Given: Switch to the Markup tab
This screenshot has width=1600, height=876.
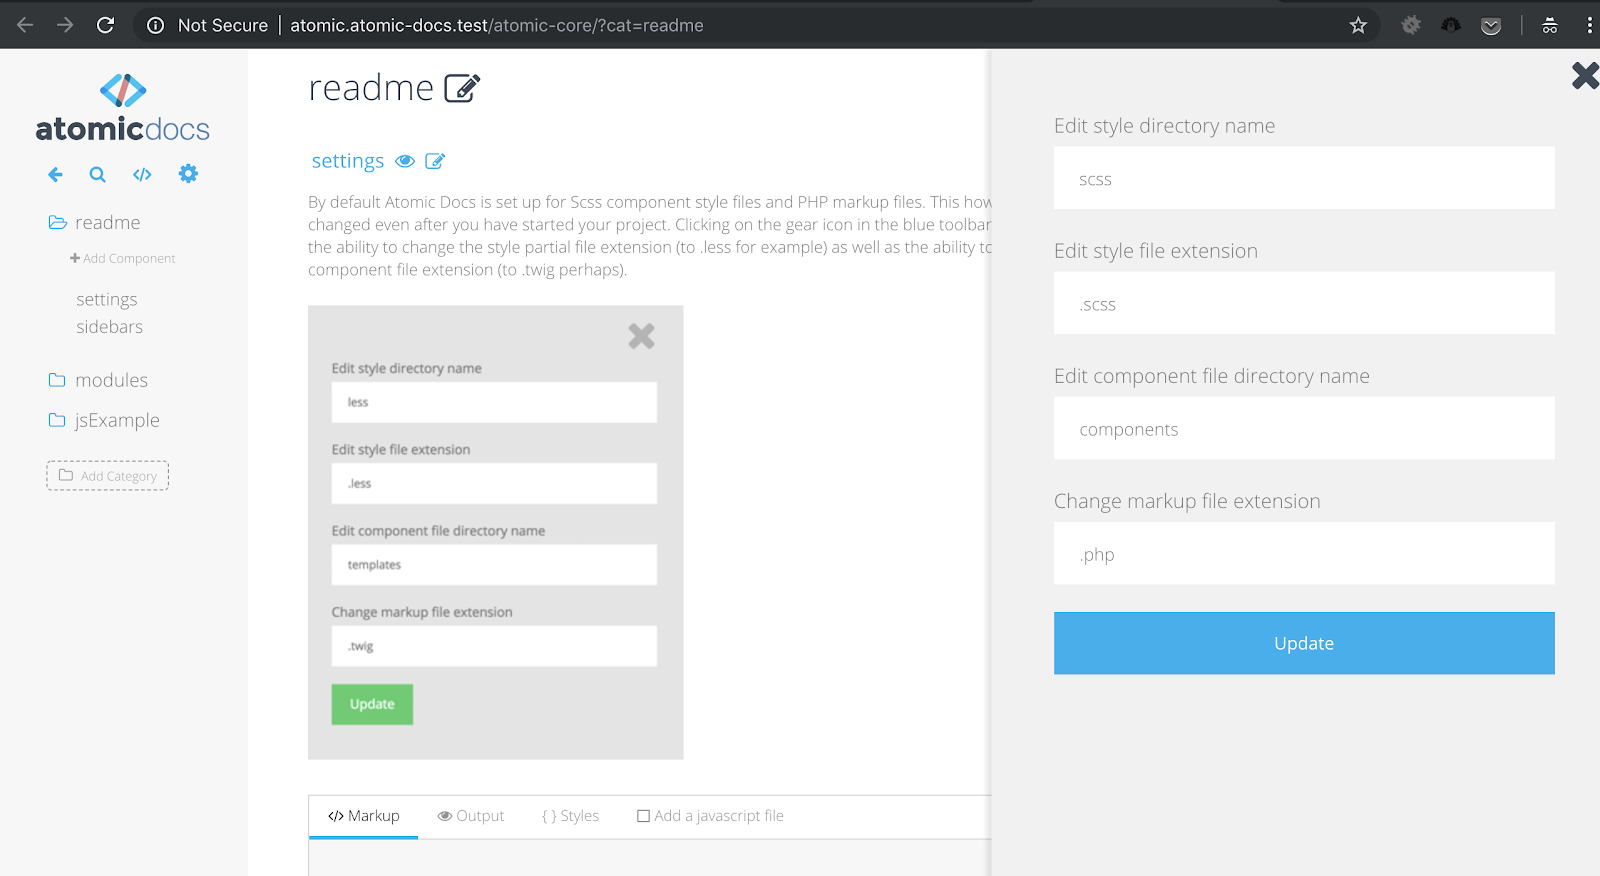Looking at the screenshot, I should coord(364,817).
